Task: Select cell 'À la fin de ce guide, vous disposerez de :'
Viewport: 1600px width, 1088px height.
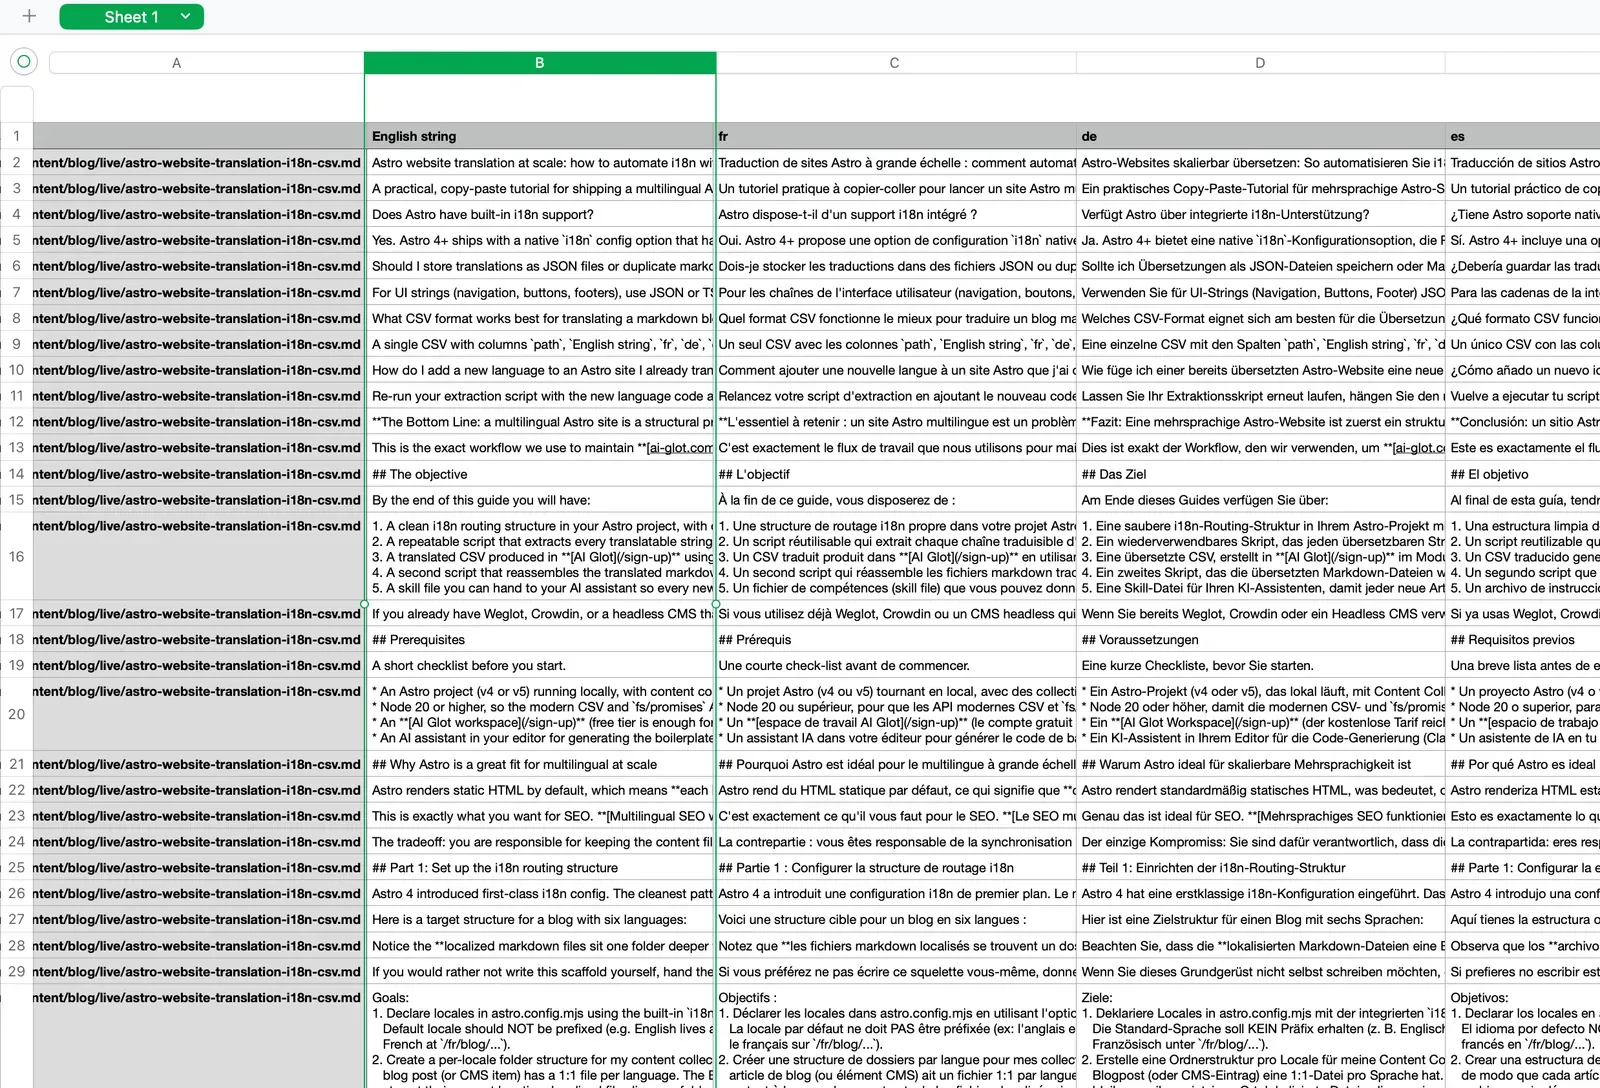Action: (x=896, y=500)
